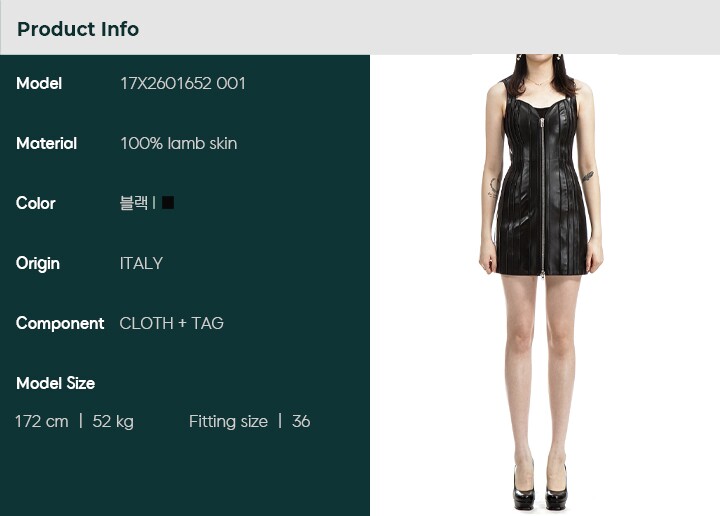Click the Fitting size label
This screenshot has width=720, height=516.
pyautogui.click(x=228, y=421)
